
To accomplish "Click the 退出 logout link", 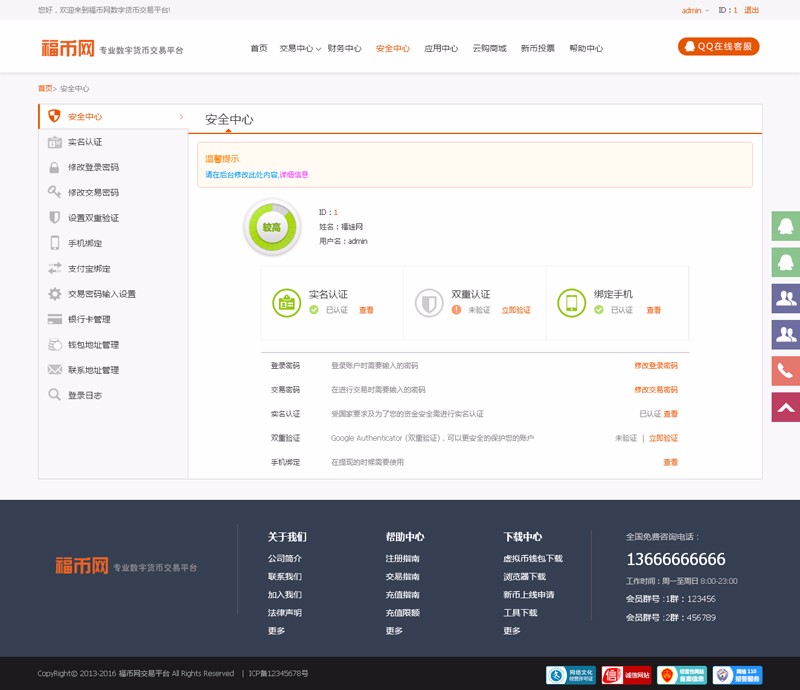I will pos(752,10).
